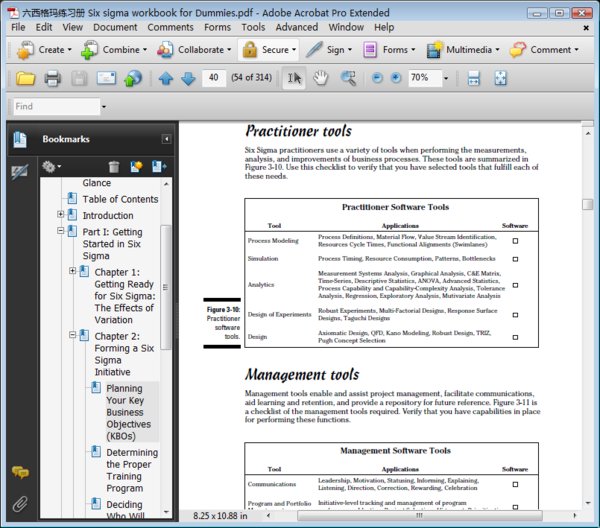Go to the next page arrow

tap(187, 78)
